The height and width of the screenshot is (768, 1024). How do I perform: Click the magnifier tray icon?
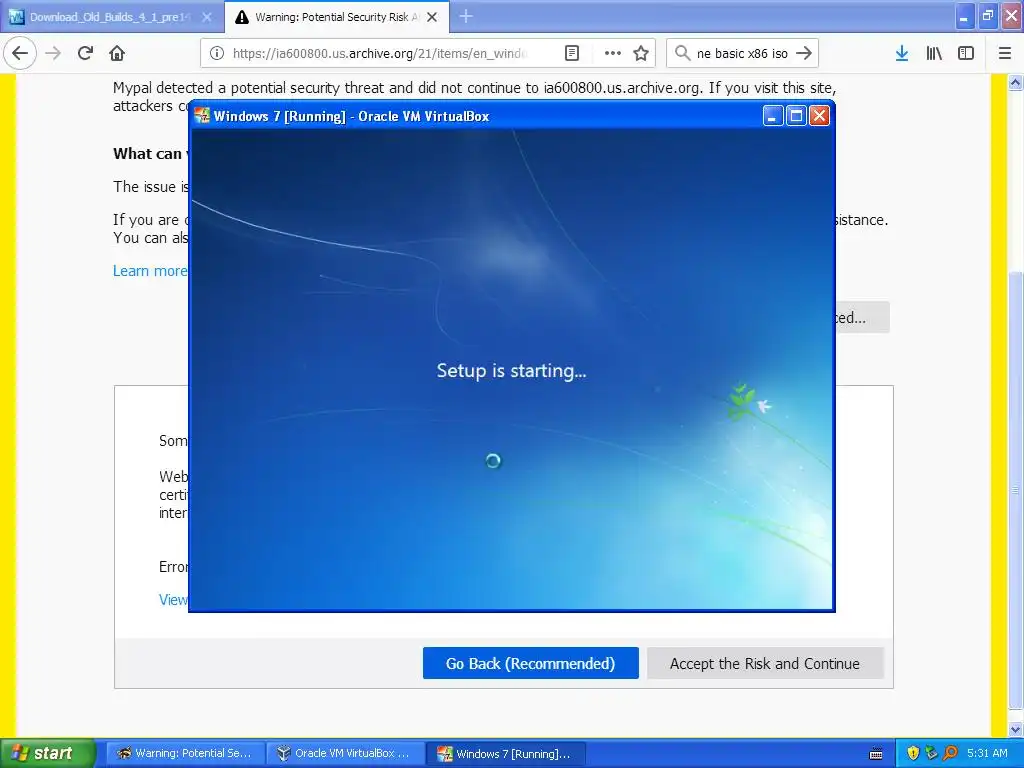[950, 753]
